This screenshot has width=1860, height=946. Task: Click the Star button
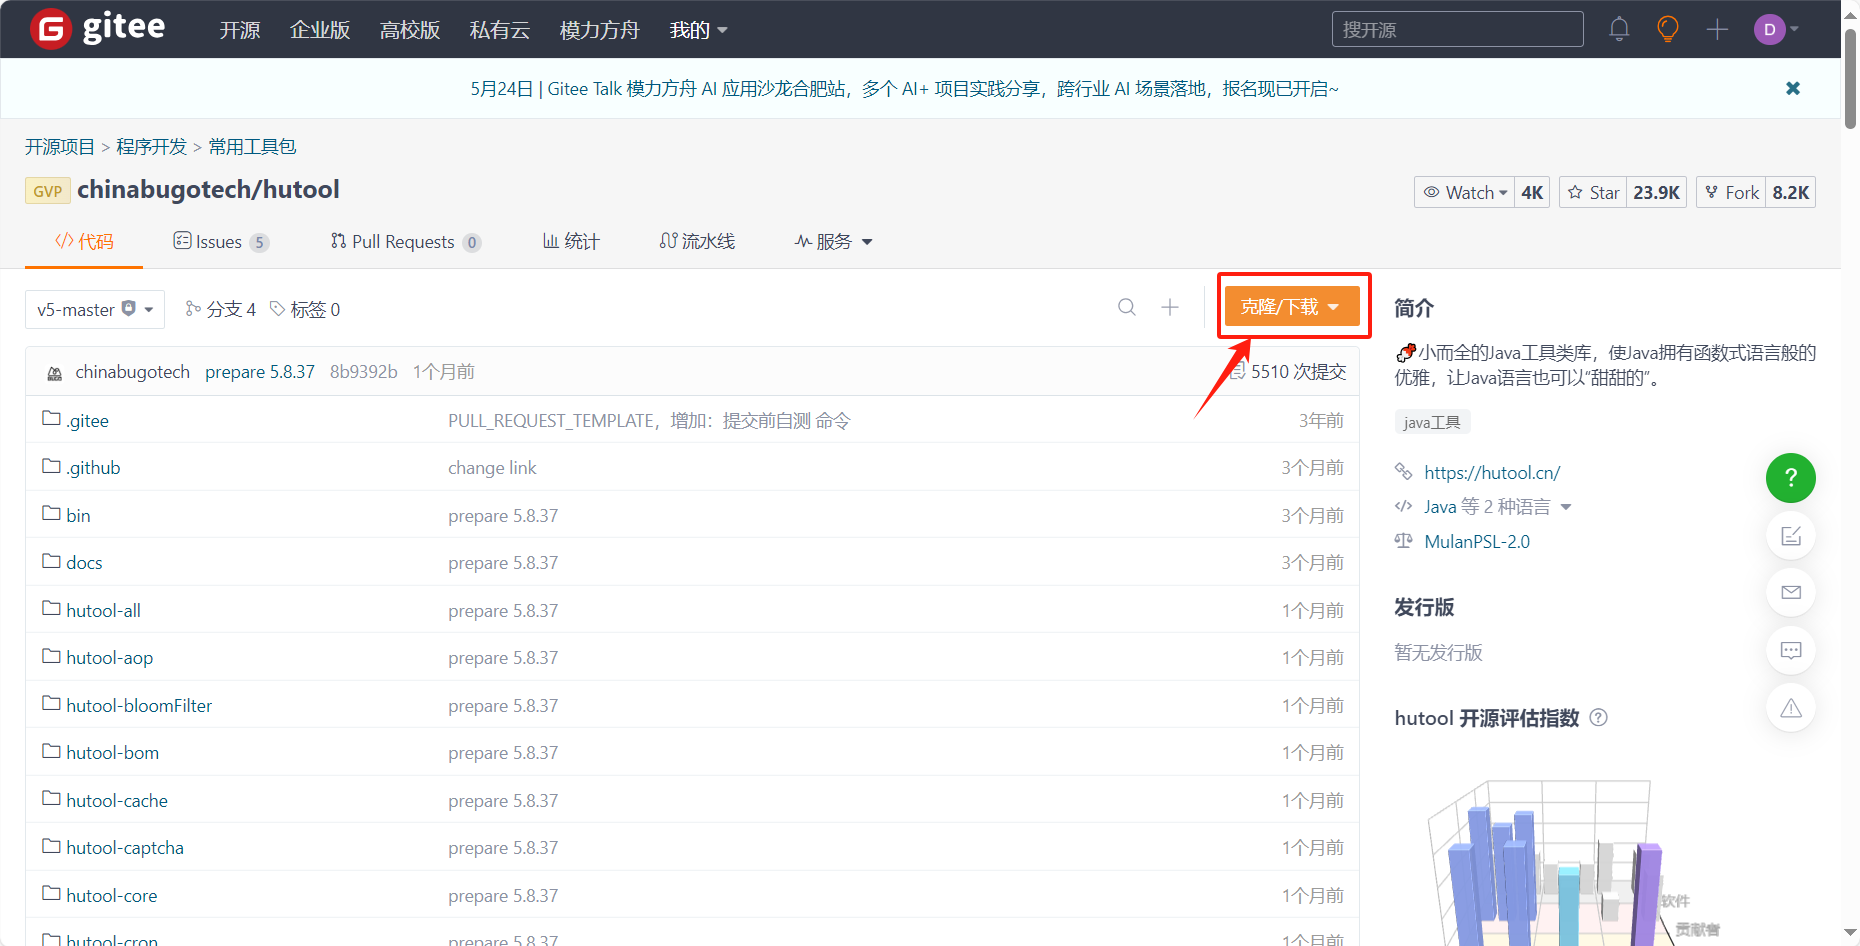click(1594, 192)
